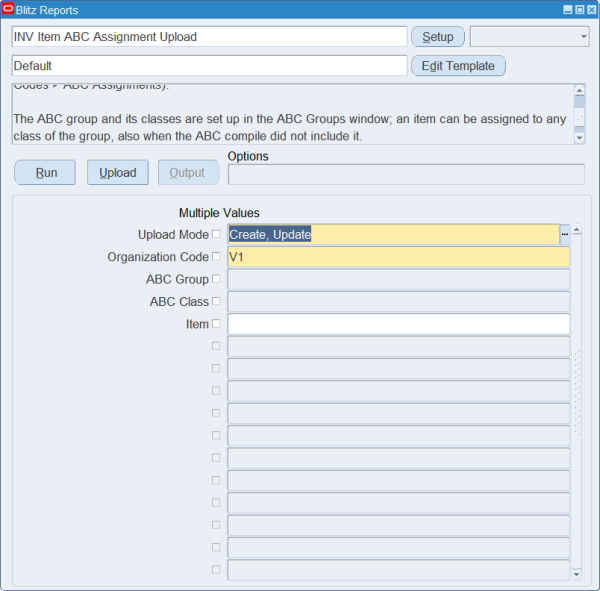This screenshot has width=600, height=591.
Task: Click the report name field INV Item ABC Assignment Upload
Action: pyautogui.click(x=209, y=37)
